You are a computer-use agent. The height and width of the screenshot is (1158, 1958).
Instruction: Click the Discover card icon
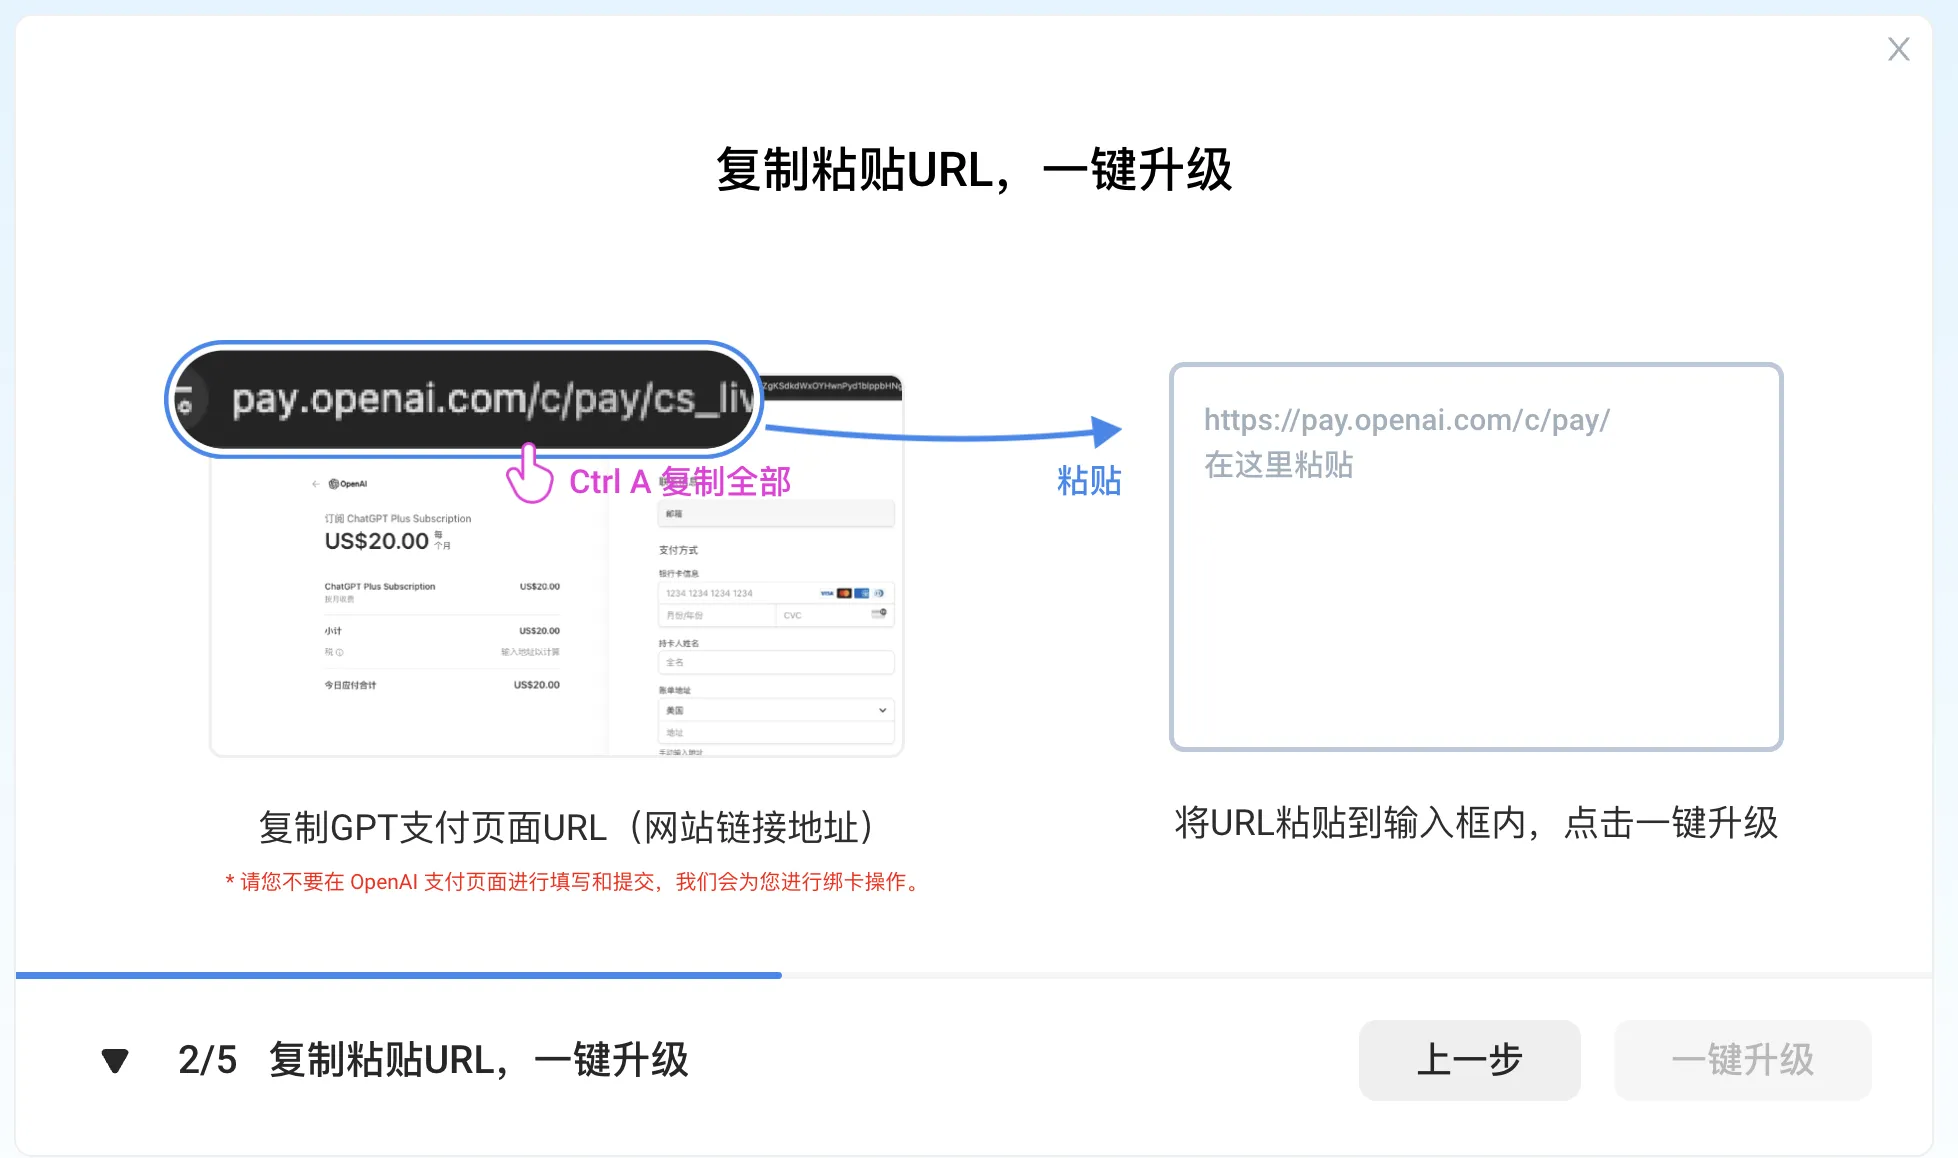pyautogui.click(x=879, y=593)
